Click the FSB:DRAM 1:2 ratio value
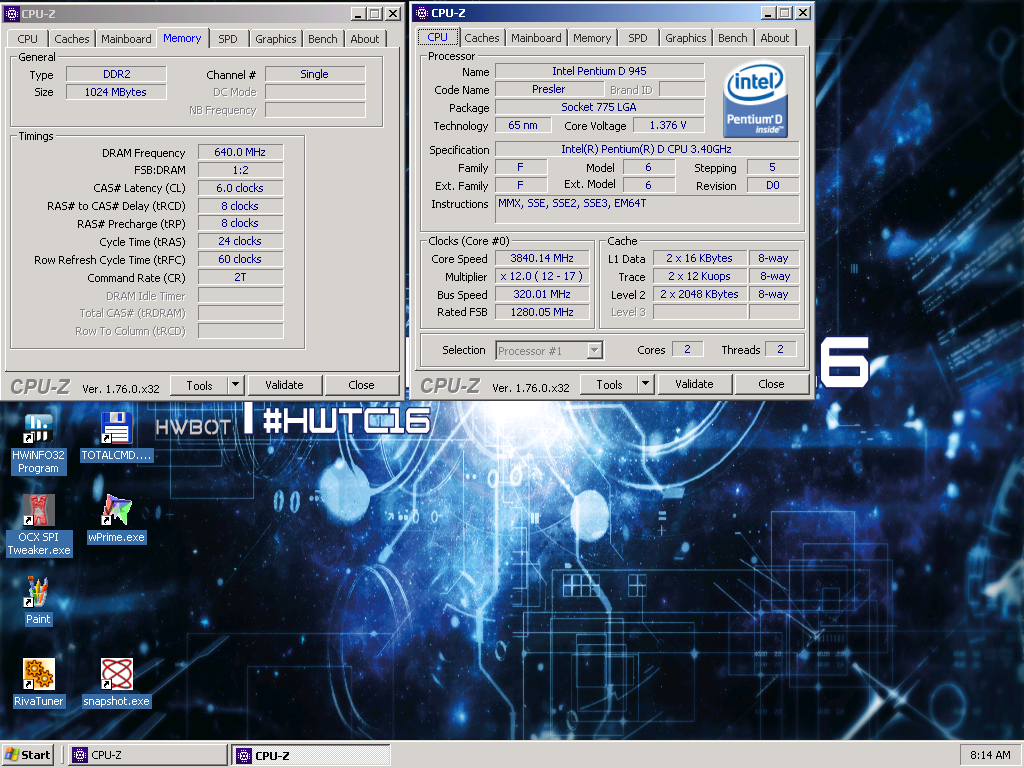Viewport: 1024px width, 768px height. [x=240, y=170]
